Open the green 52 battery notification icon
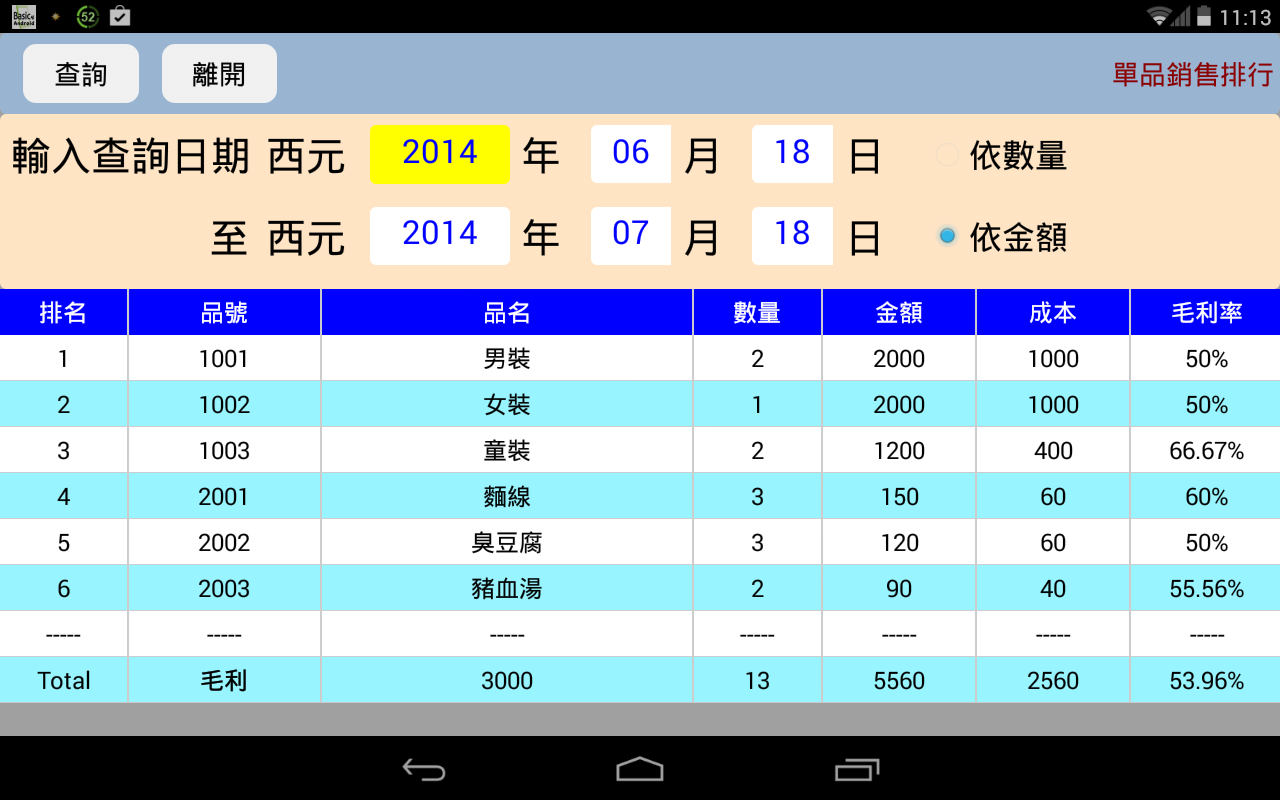The width and height of the screenshot is (1280, 800). [x=88, y=16]
